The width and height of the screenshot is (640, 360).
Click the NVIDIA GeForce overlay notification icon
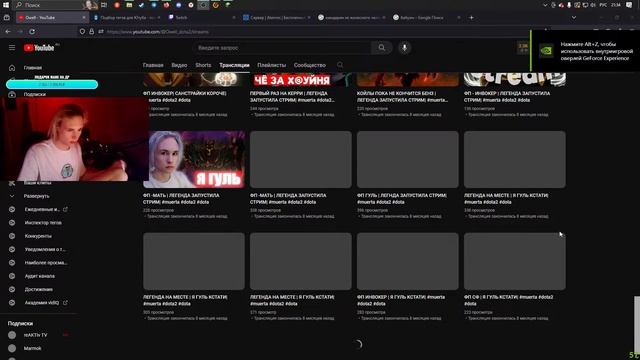click(x=546, y=51)
